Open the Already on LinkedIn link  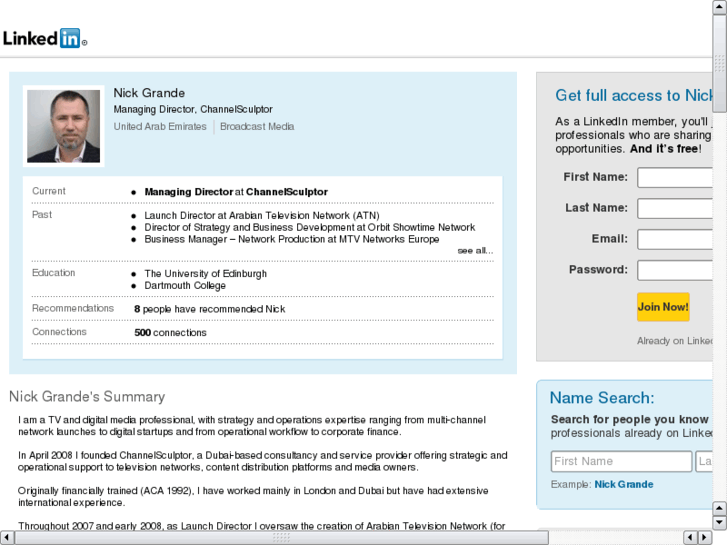coord(675,341)
